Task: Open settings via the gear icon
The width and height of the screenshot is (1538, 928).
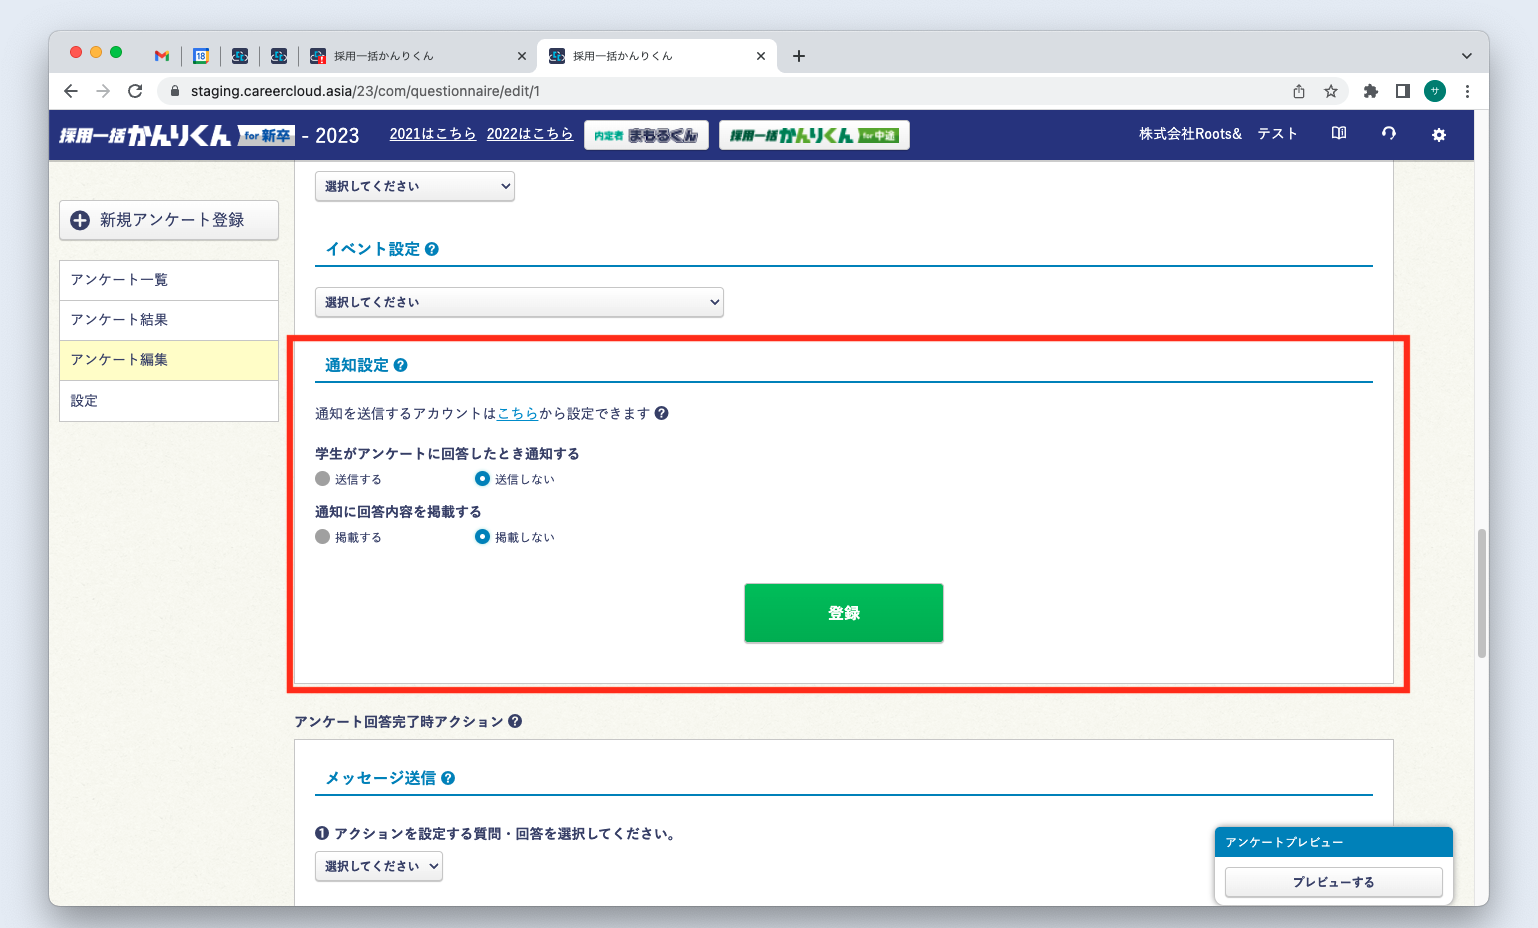Action: [1438, 133]
